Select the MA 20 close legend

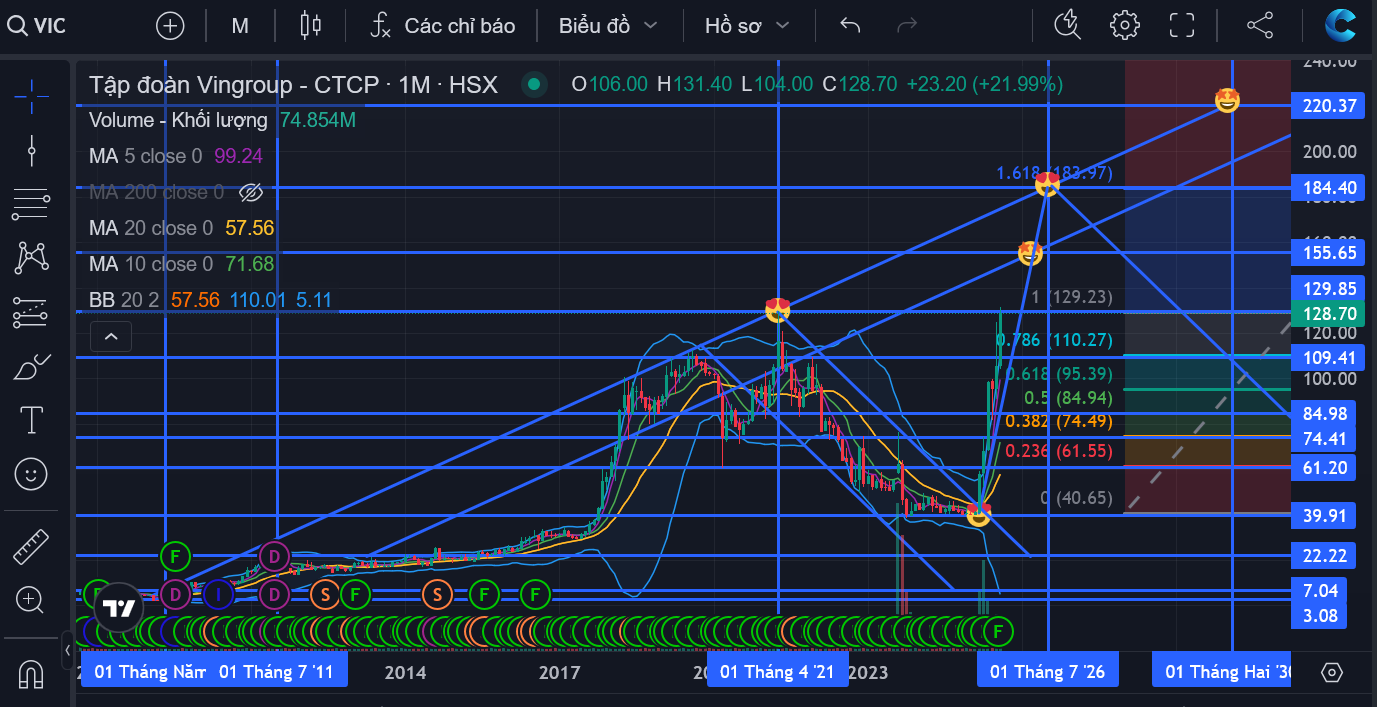tap(151, 228)
